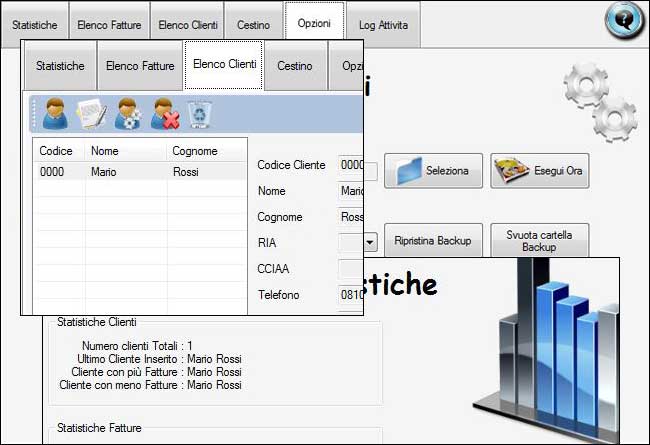Expand the RIA dropdown arrow

point(369,242)
